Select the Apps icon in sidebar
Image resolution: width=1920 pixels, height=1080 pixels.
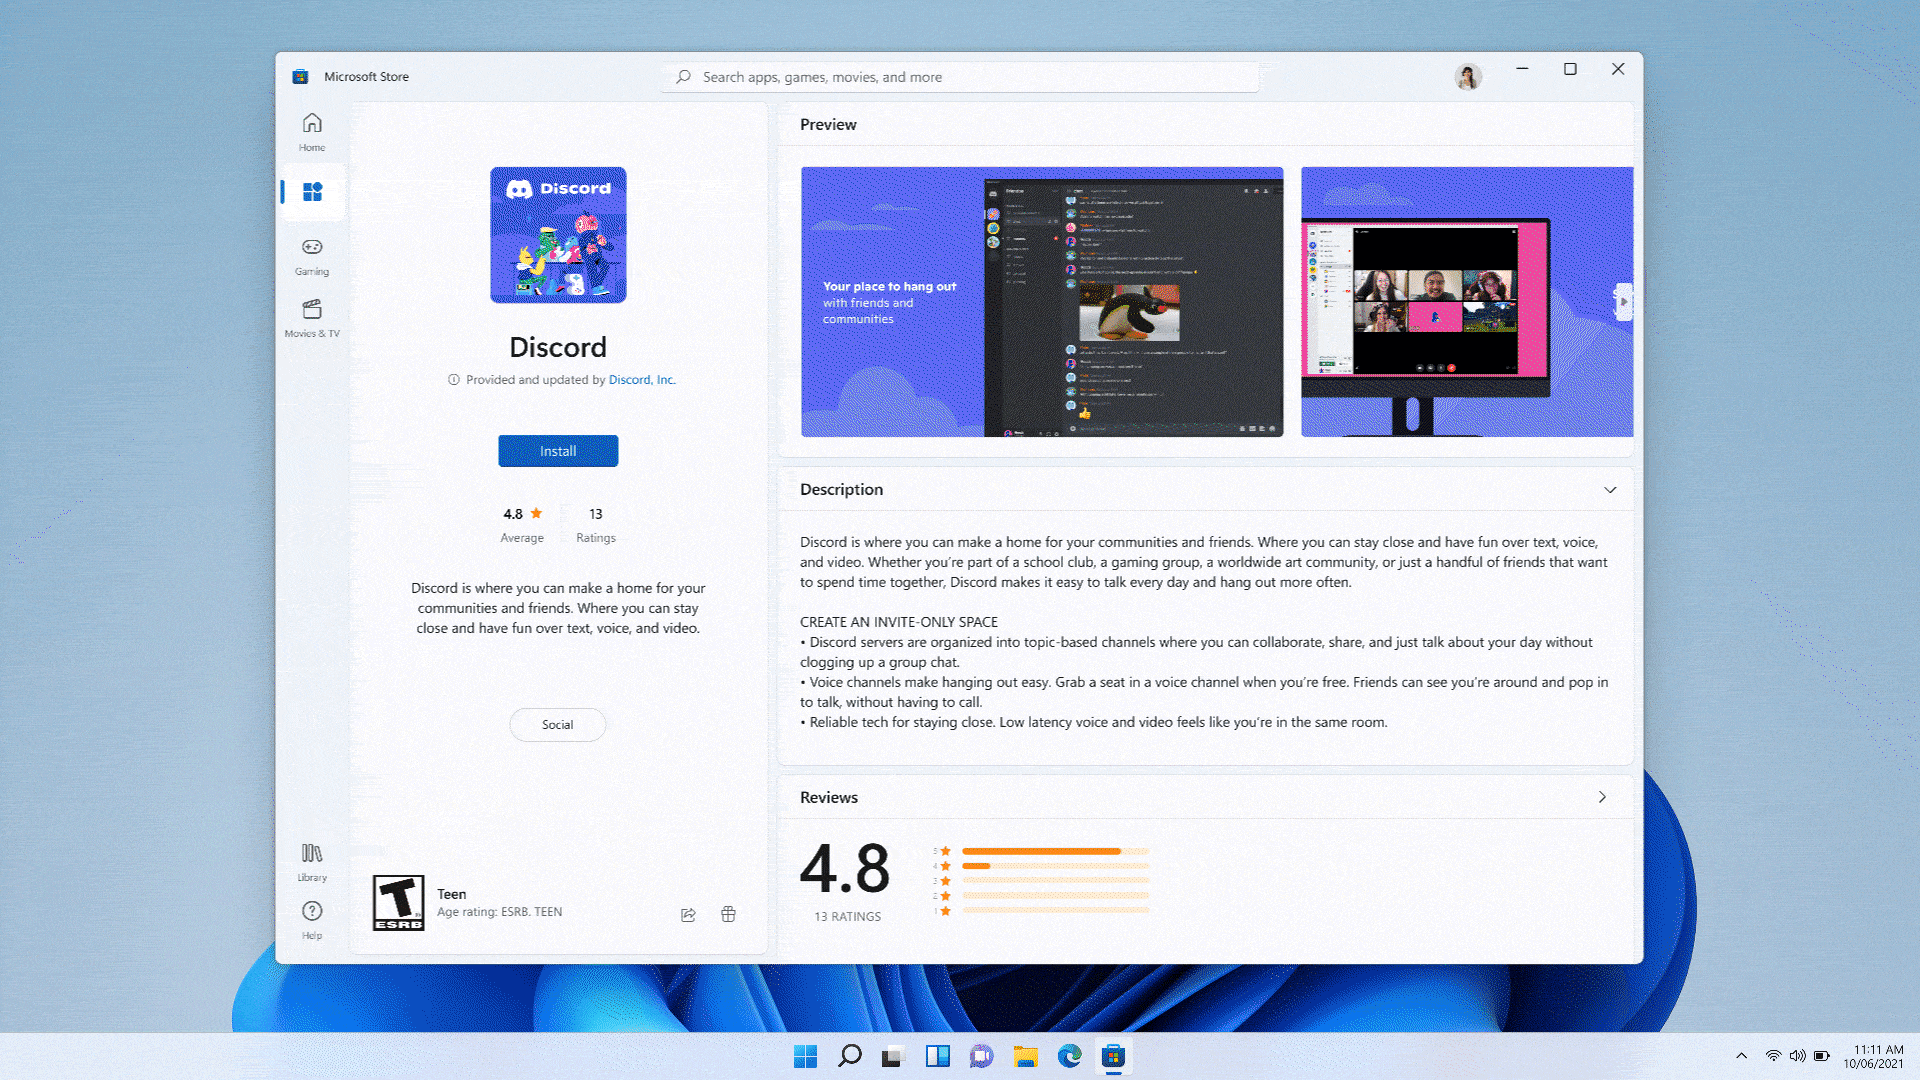tap(312, 191)
